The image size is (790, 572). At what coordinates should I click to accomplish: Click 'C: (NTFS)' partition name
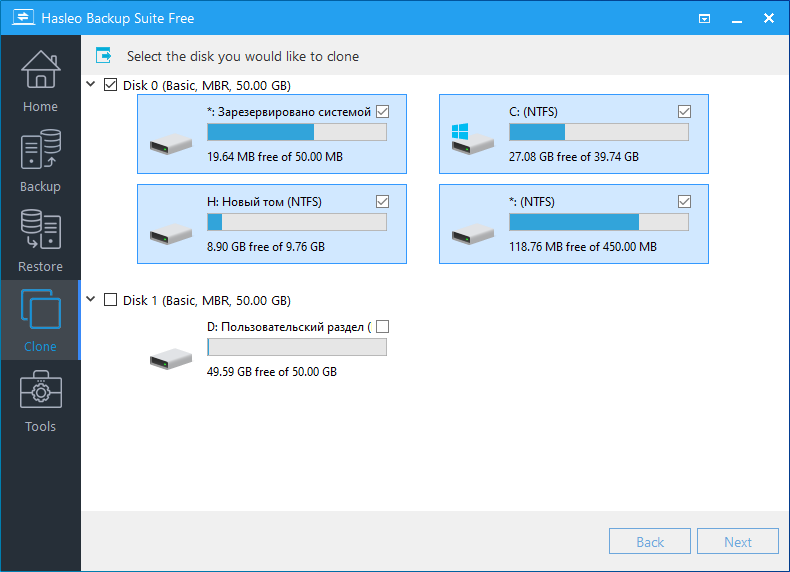click(534, 112)
